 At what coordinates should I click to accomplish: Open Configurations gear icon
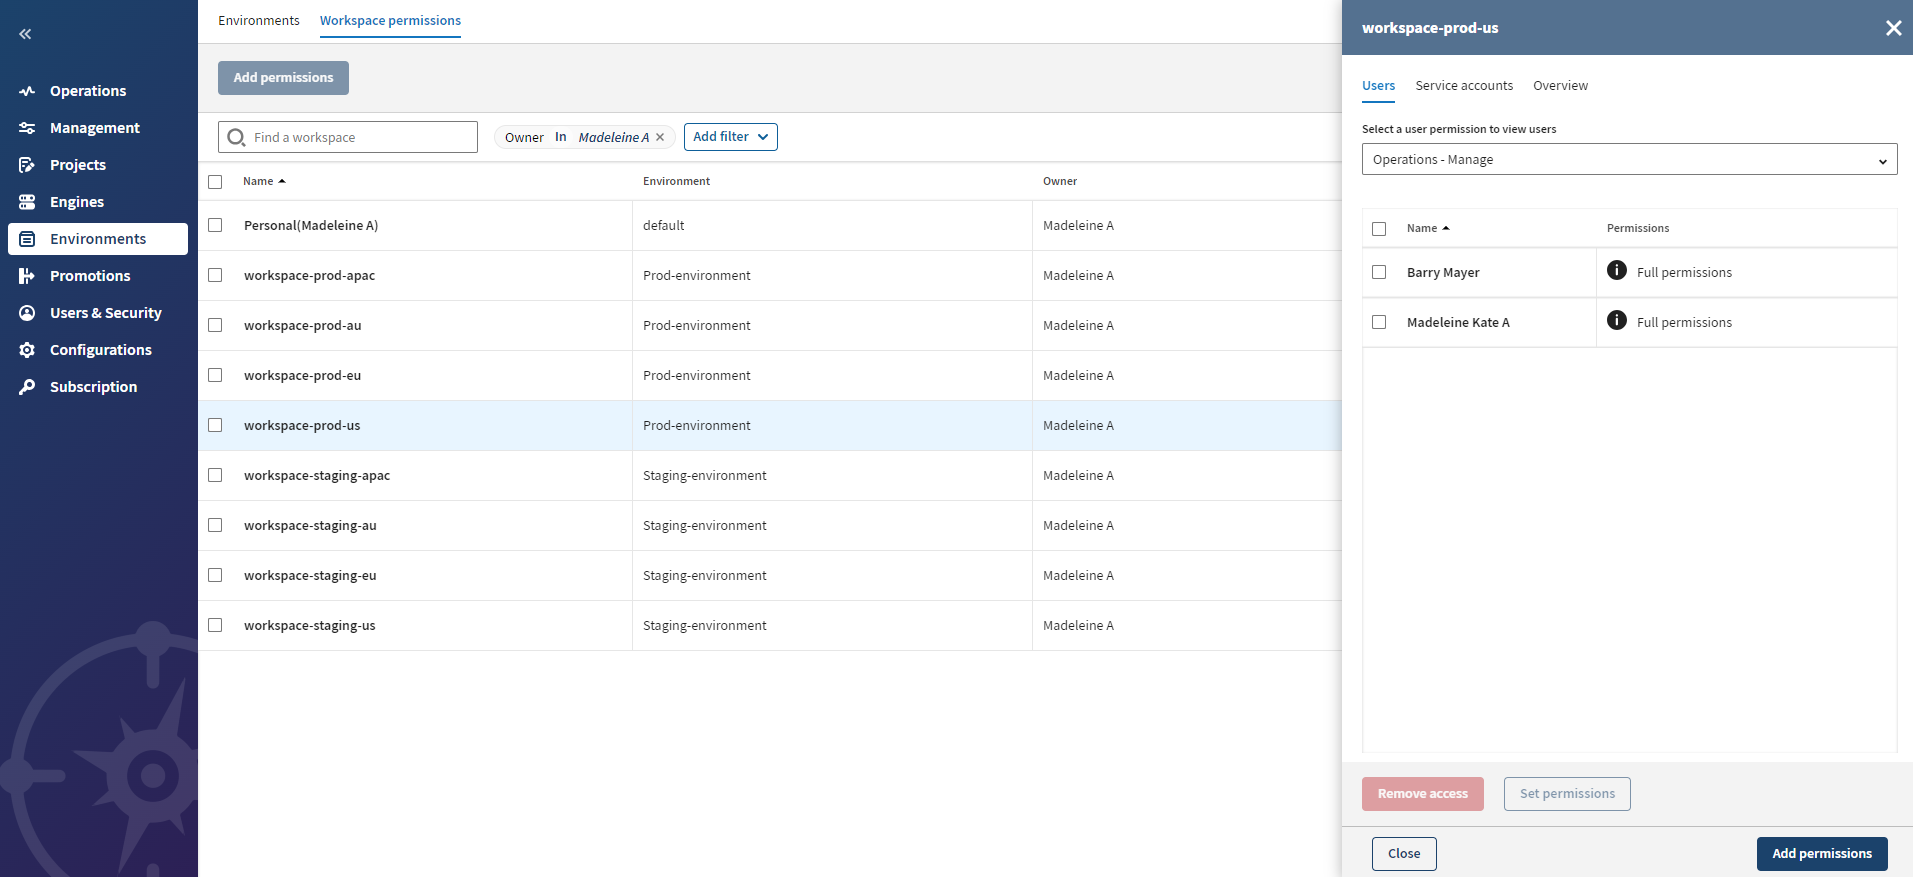27,350
